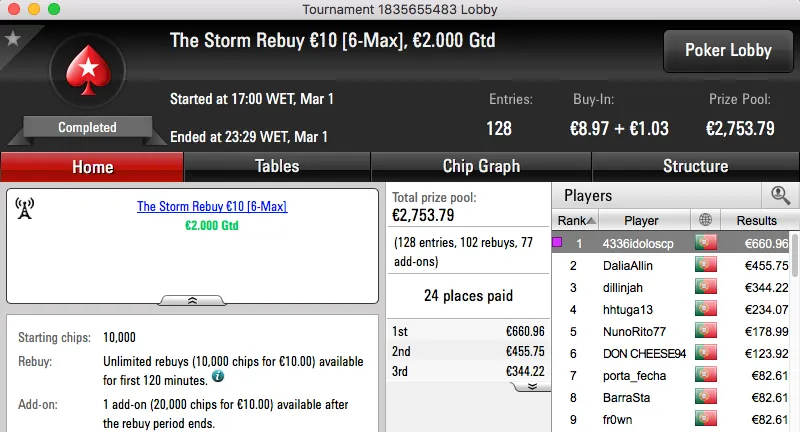
Task: Click the purple marker beside rank 1
Action: tap(557, 242)
